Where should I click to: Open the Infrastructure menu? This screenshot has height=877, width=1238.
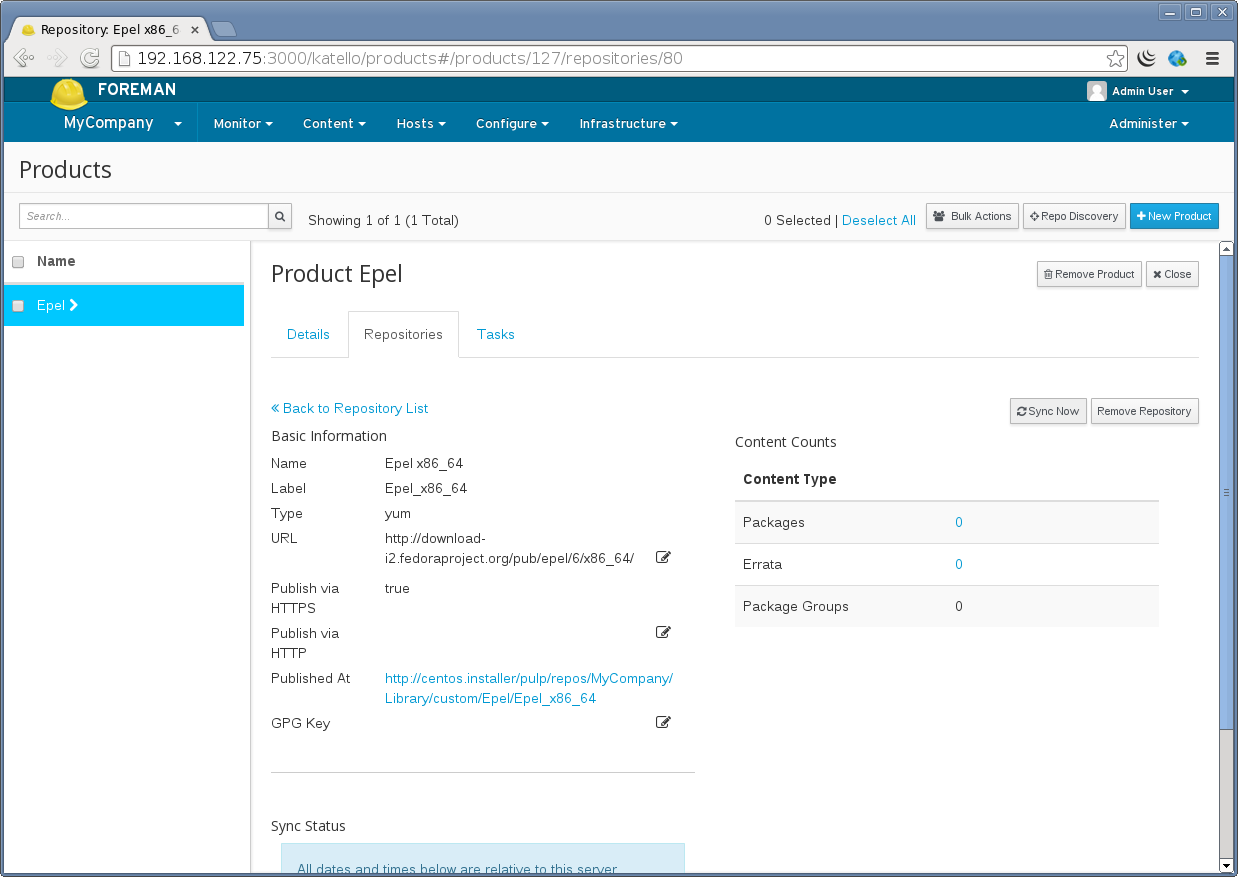pyautogui.click(x=629, y=124)
